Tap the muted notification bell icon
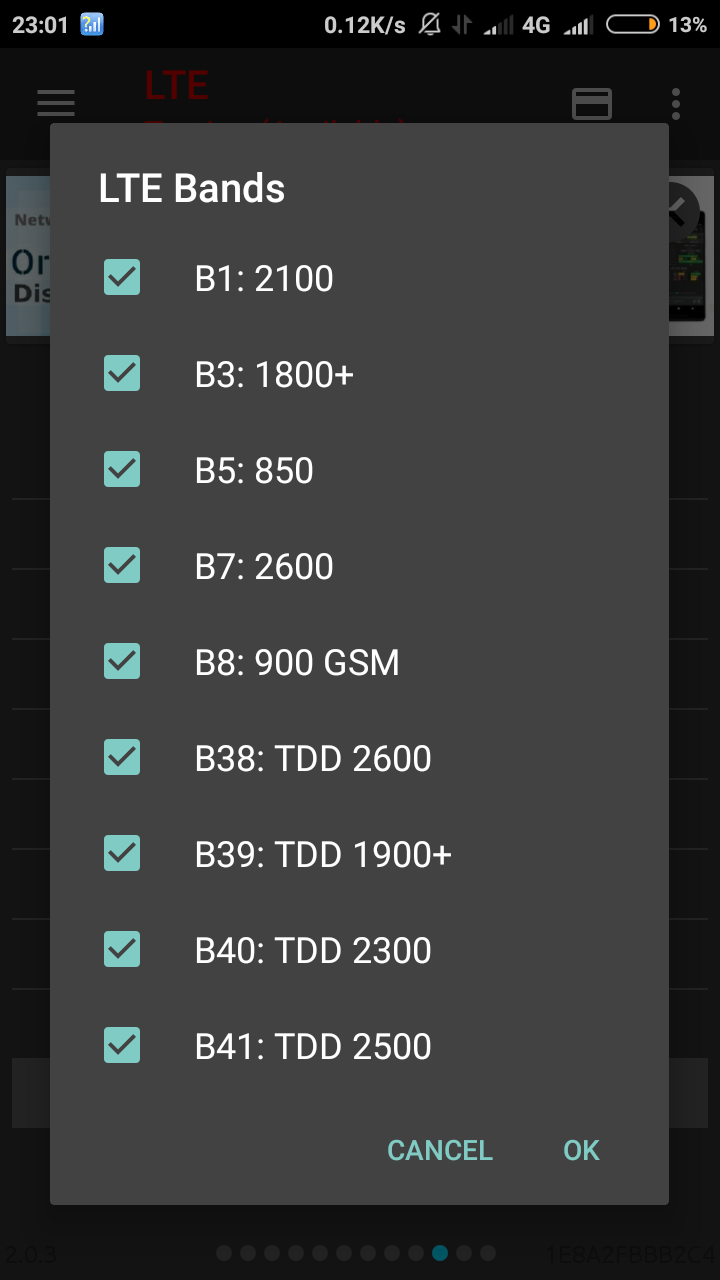720x1280 pixels. pyautogui.click(x=430, y=25)
